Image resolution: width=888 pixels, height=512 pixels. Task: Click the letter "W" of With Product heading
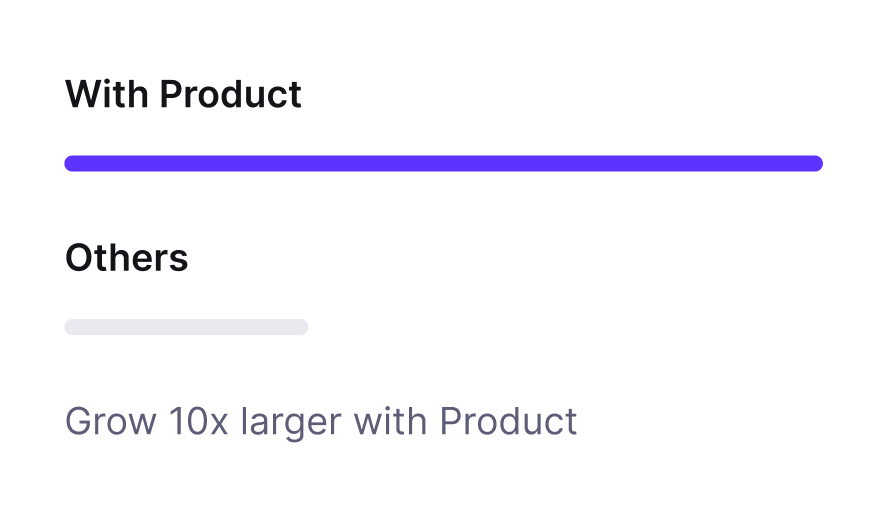(83, 95)
